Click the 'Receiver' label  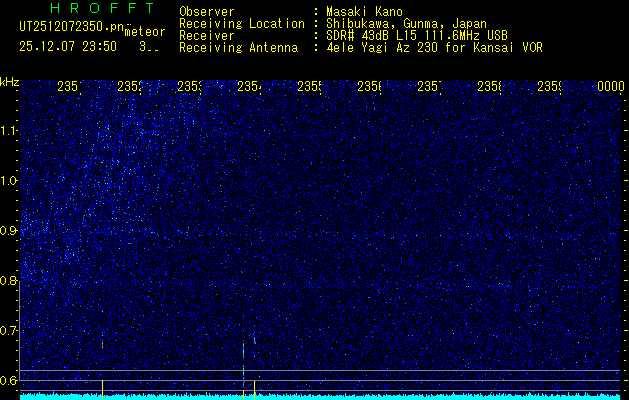pos(207,36)
